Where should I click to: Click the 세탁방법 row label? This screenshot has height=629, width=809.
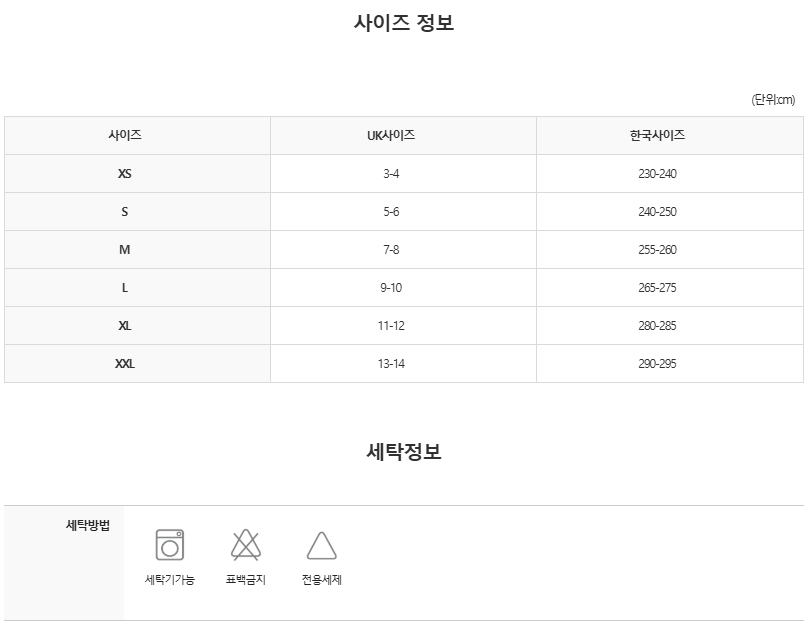[88, 525]
